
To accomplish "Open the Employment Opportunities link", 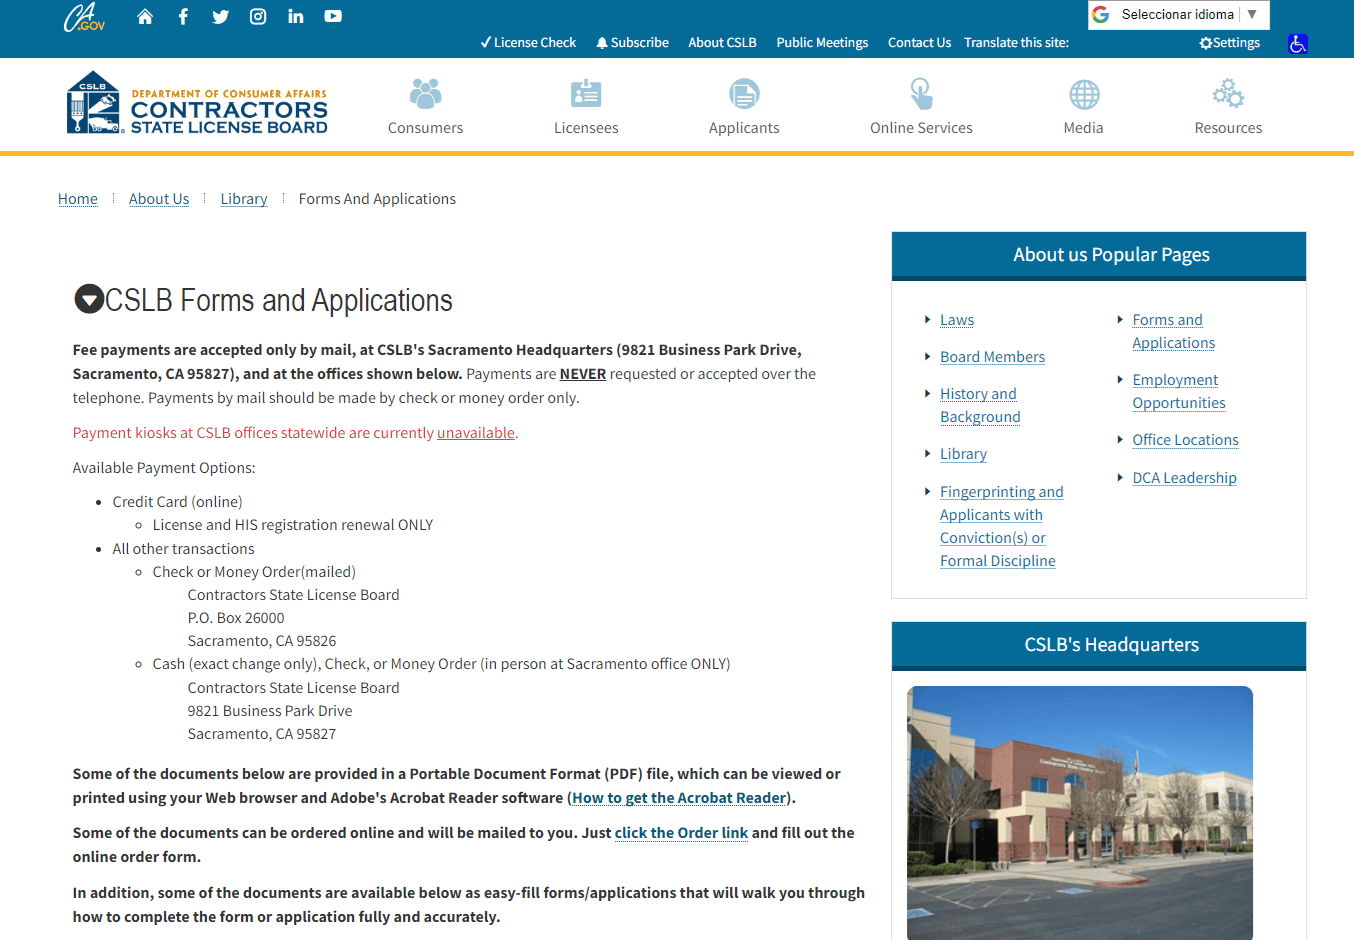I will [x=1178, y=391].
